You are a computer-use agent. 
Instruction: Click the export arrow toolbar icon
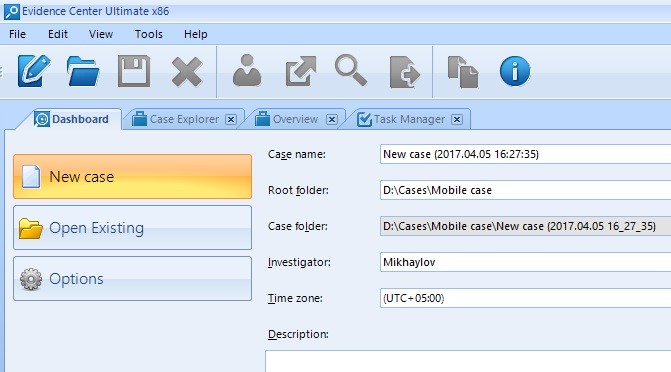(x=301, y=71)
